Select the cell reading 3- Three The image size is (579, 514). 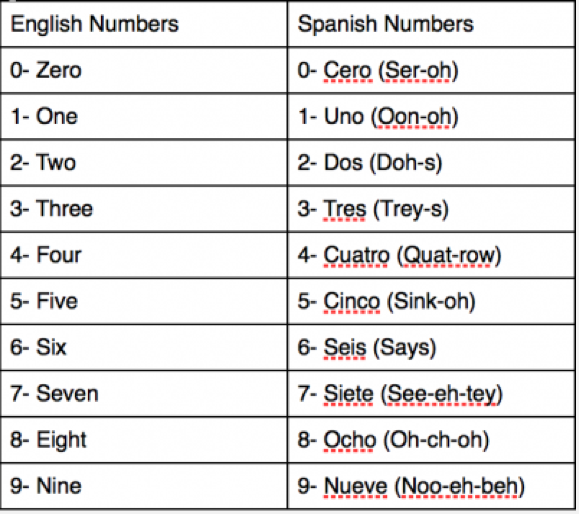click(x=144, y=209)
